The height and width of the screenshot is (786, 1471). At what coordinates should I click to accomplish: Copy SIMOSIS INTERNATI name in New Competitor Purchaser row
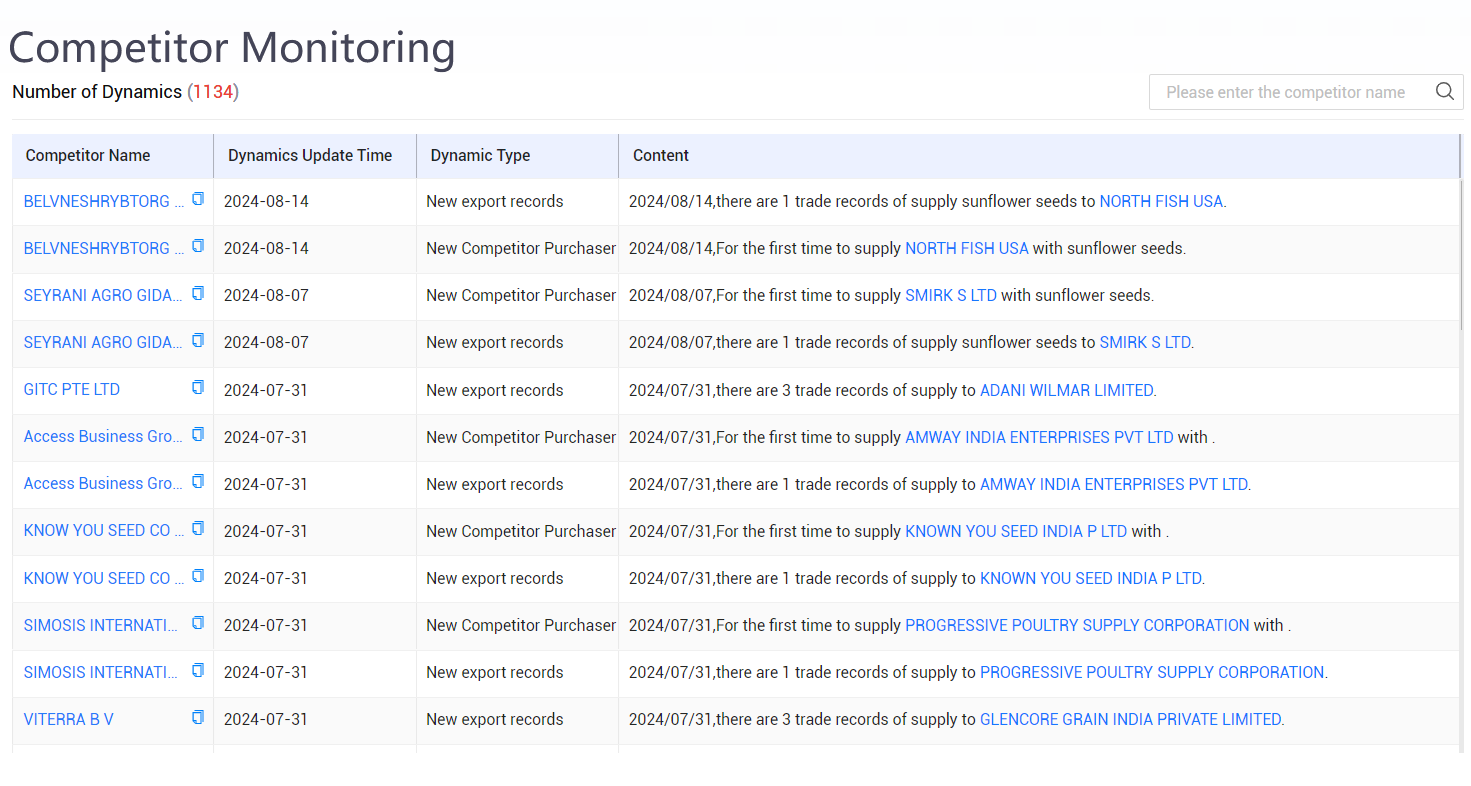click(198, 623)
